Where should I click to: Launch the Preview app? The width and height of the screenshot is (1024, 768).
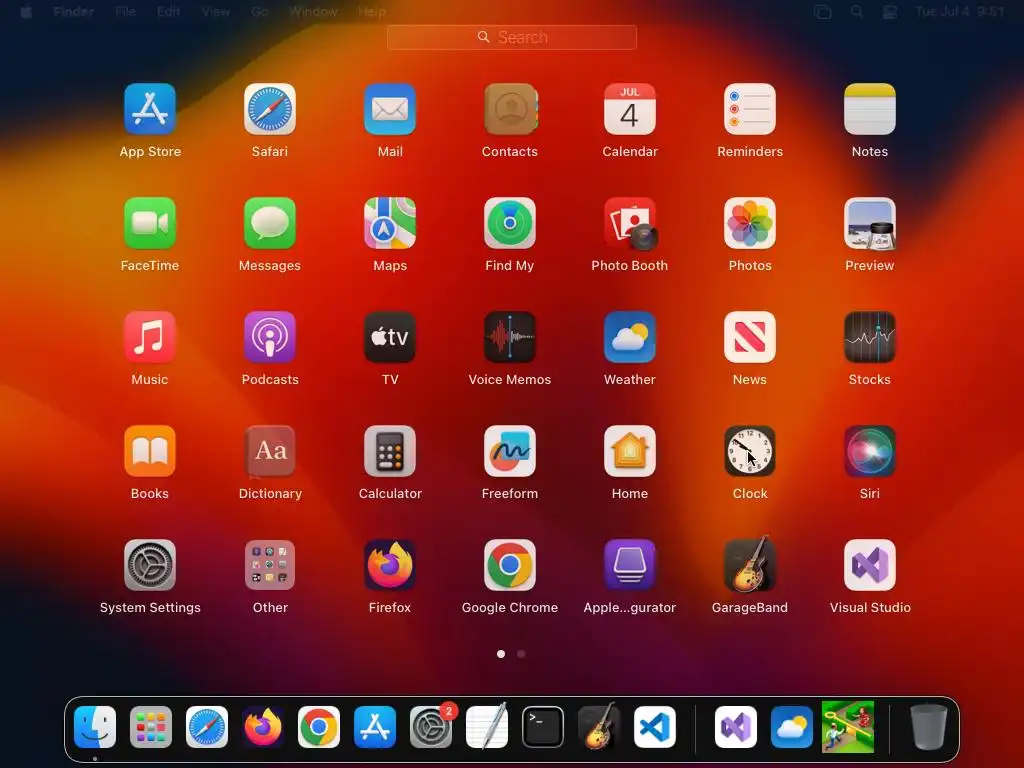point(870,223)
